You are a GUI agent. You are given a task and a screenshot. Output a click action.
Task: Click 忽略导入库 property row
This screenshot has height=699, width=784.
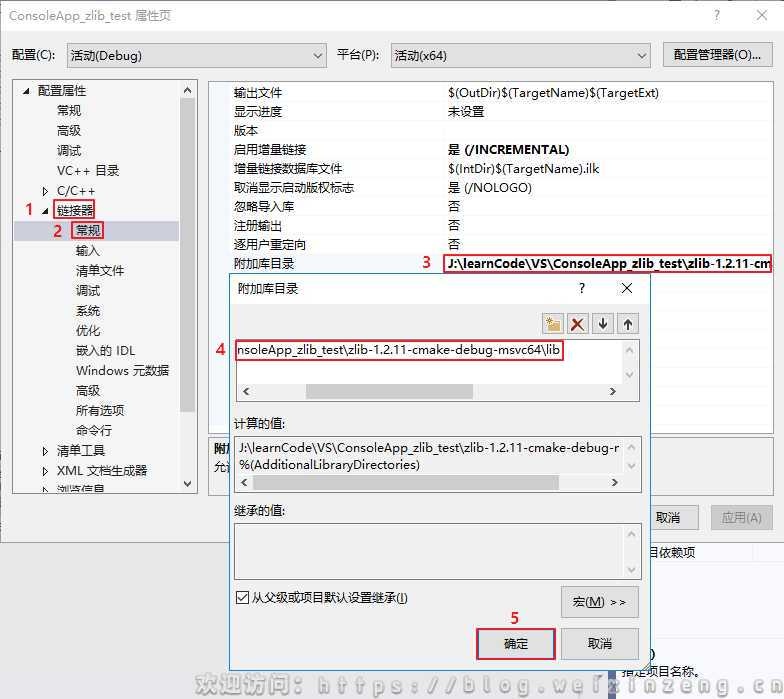pyautogui.click(x=502, y=206)
